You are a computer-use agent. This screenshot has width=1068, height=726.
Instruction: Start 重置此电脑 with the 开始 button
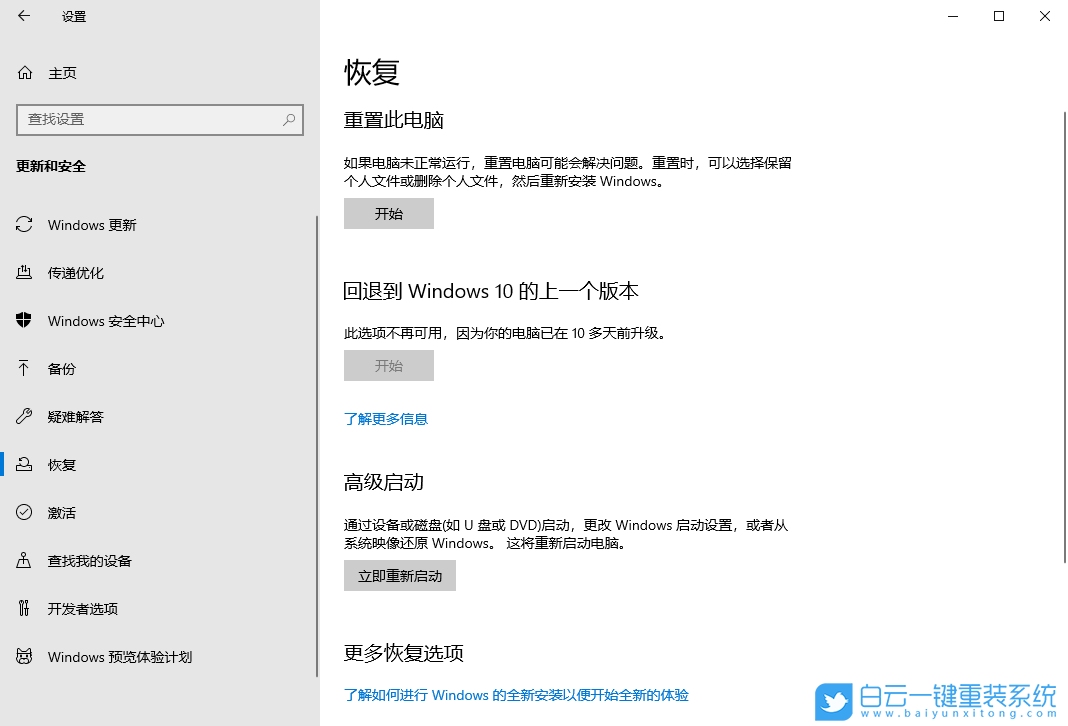(388, 213)
